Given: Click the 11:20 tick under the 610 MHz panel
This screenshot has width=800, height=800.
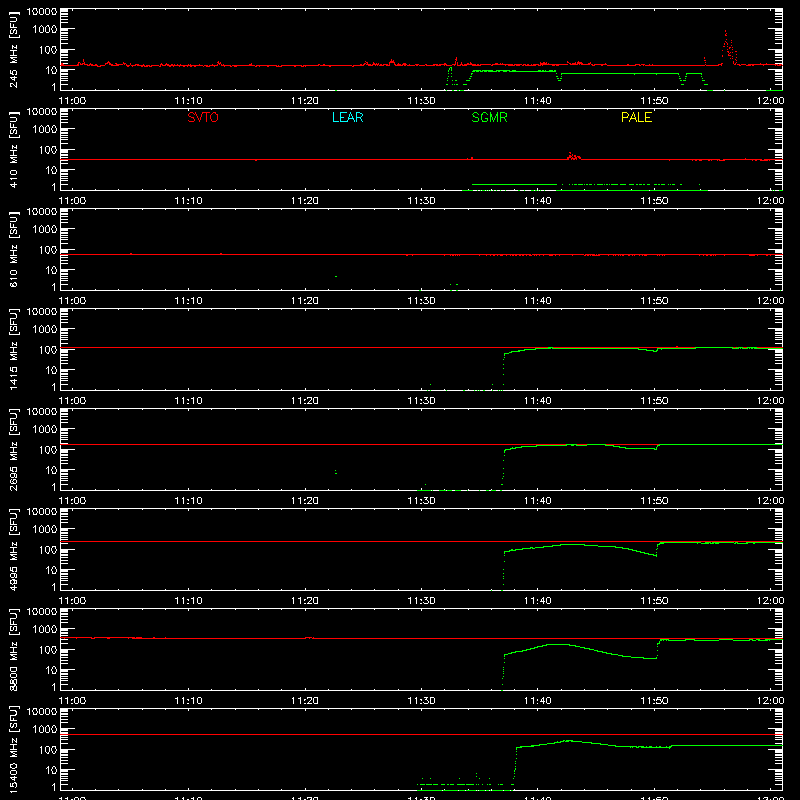Looking at the screenshot, I should 305,301.
